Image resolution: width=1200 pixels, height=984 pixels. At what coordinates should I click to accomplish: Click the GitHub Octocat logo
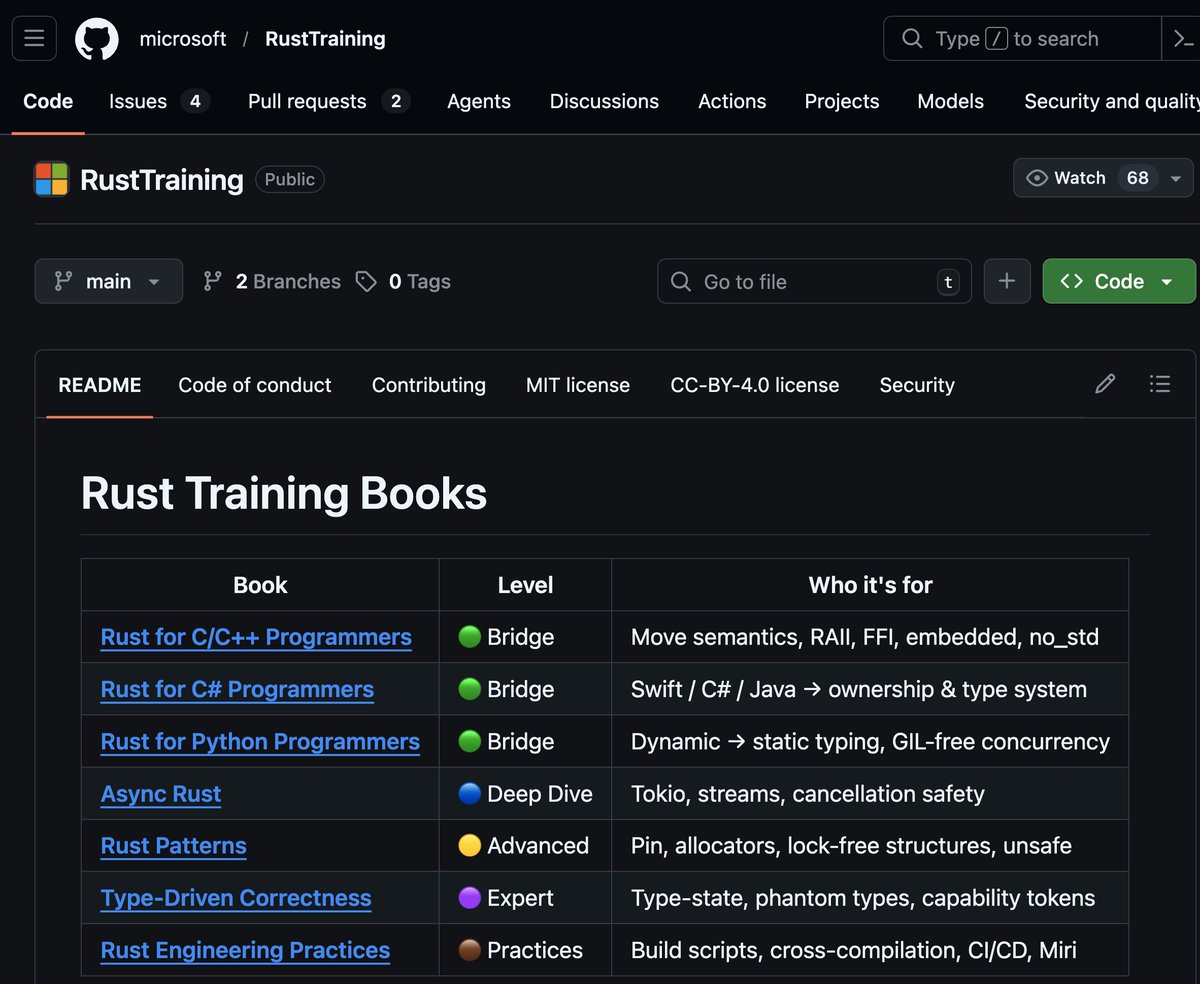(97, 39)
